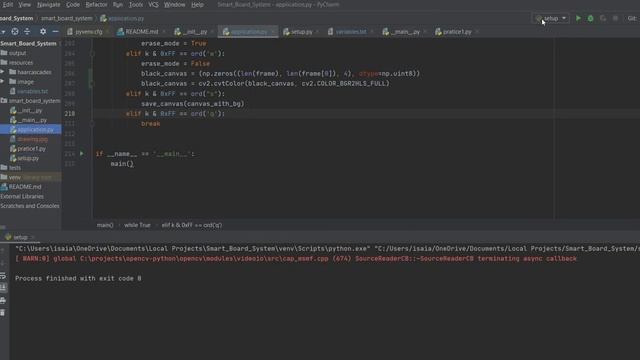The height and width of the screenshot is (360, 640).
Task: Open the Code menu
Action: pyautogui.click(x=73, y=5)
